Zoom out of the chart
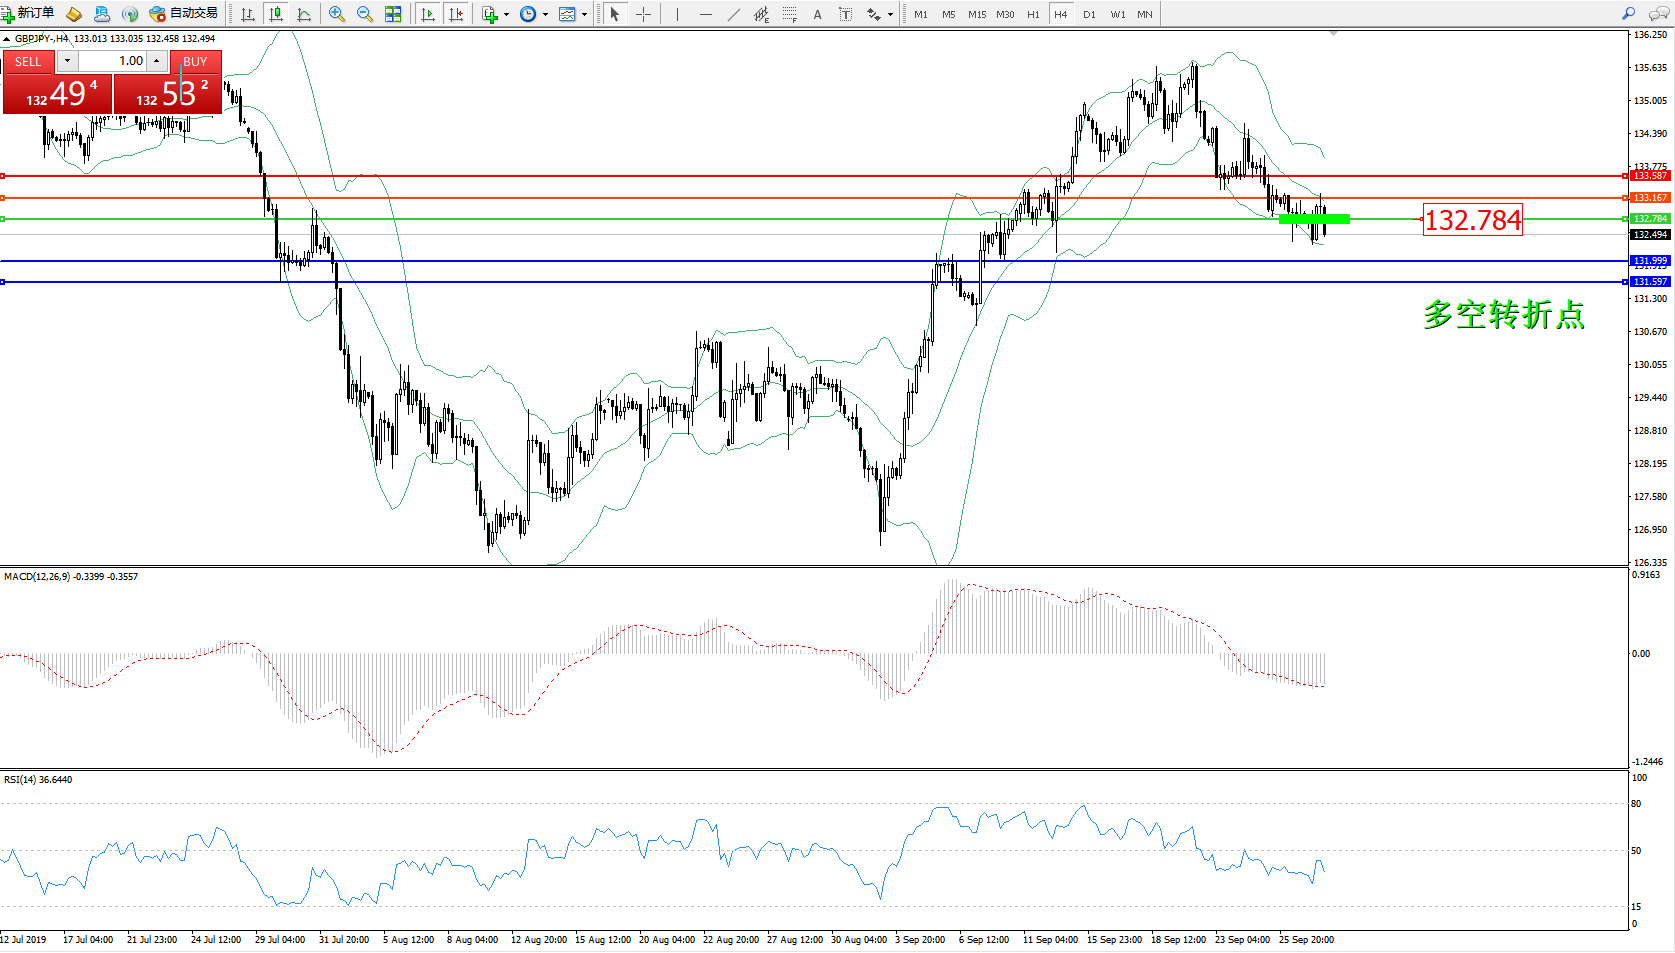 coord(365,14)
